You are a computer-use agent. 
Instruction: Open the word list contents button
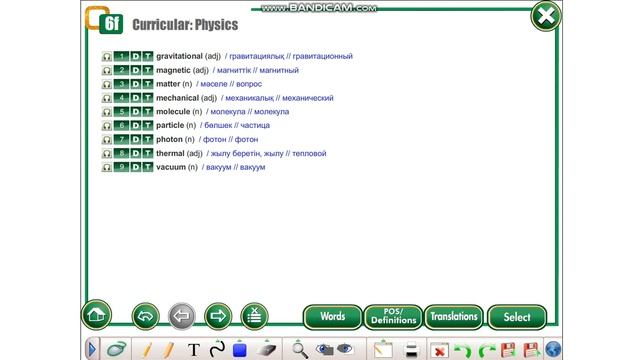pos(254,316)
